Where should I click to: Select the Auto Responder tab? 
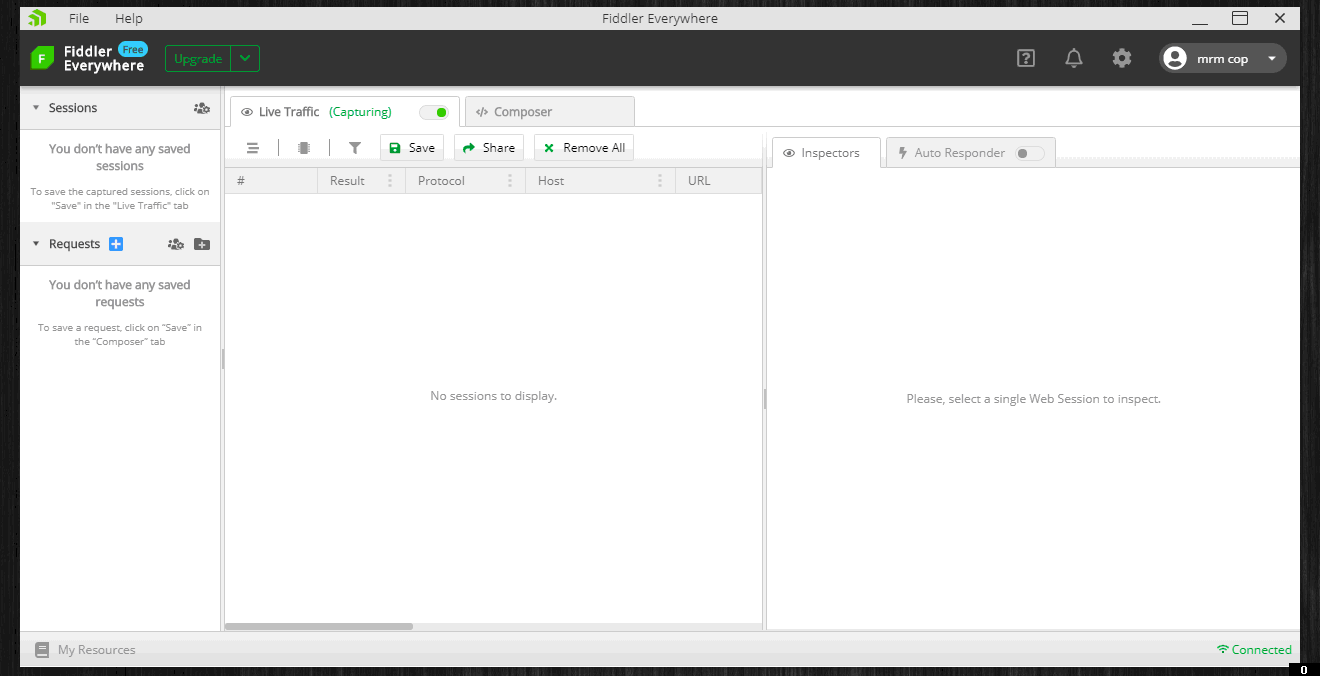(x=971, y=153)
